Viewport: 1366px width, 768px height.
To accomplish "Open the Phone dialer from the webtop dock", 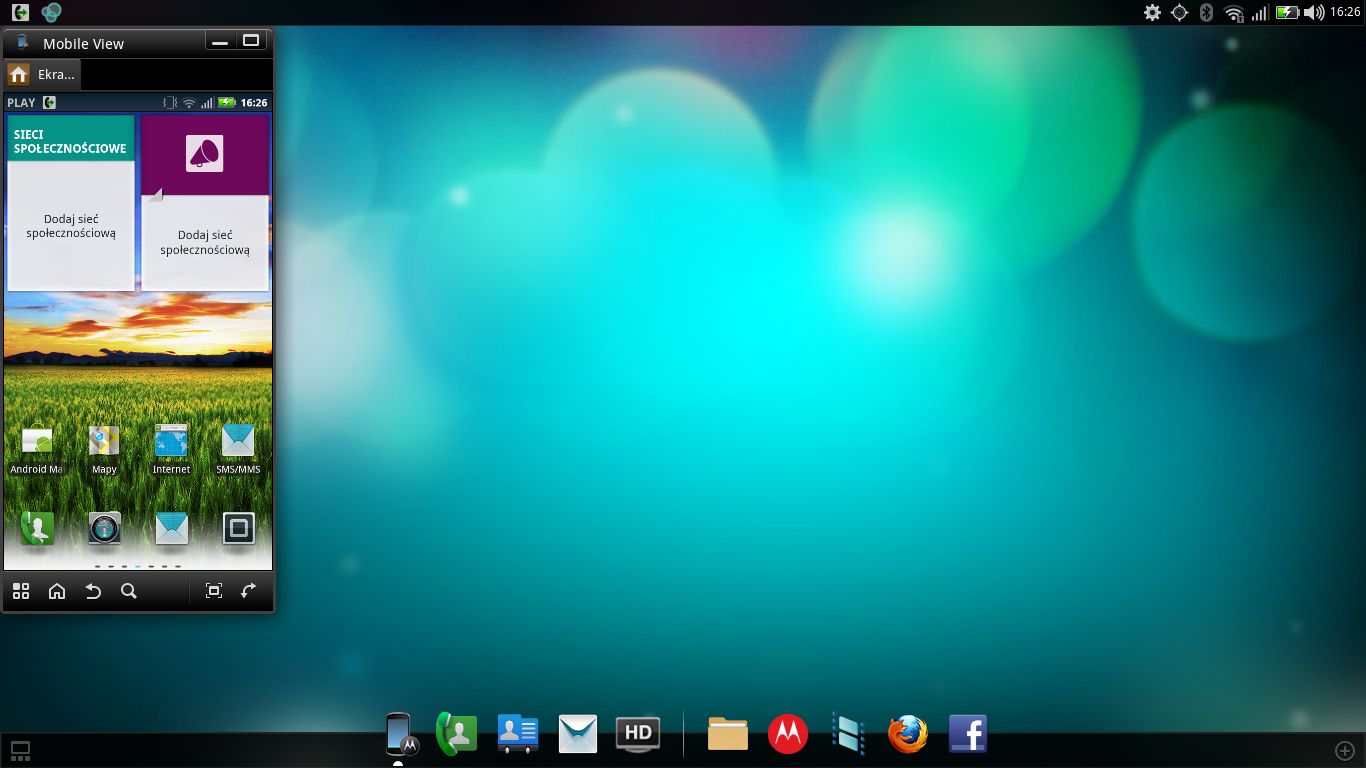I will point(457,734).
